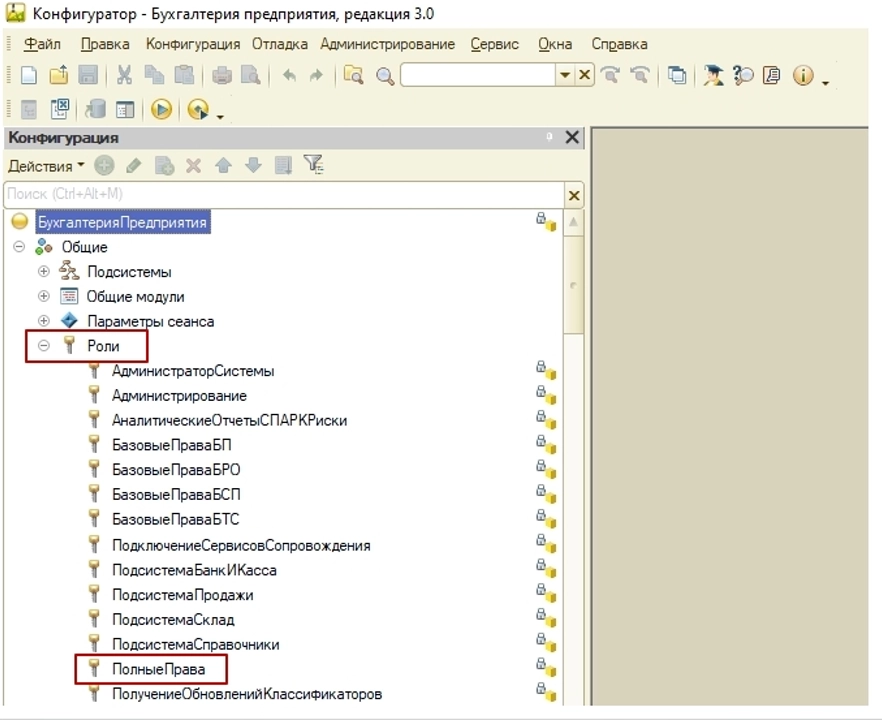Select the ПодсистемаБанкИКасса role
The width and height of the screenshot is (882, 720).
(x=194, y=570)
